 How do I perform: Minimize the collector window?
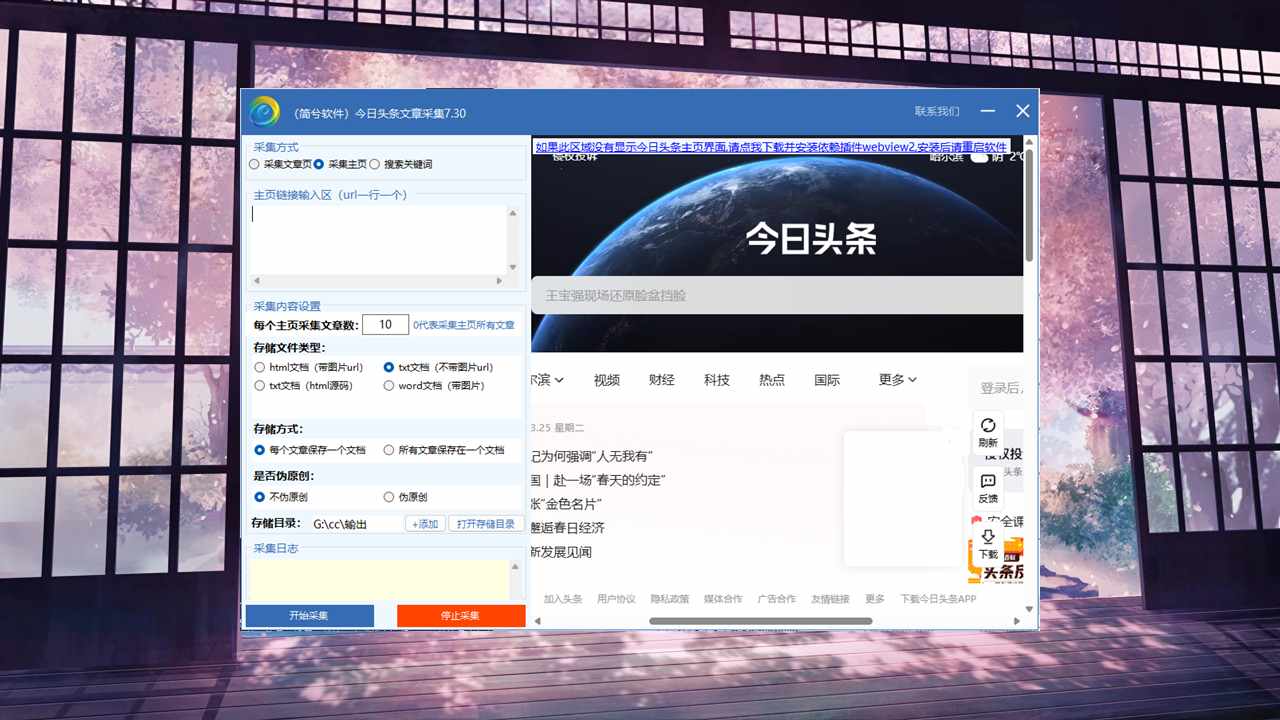(x=988, y=111)
